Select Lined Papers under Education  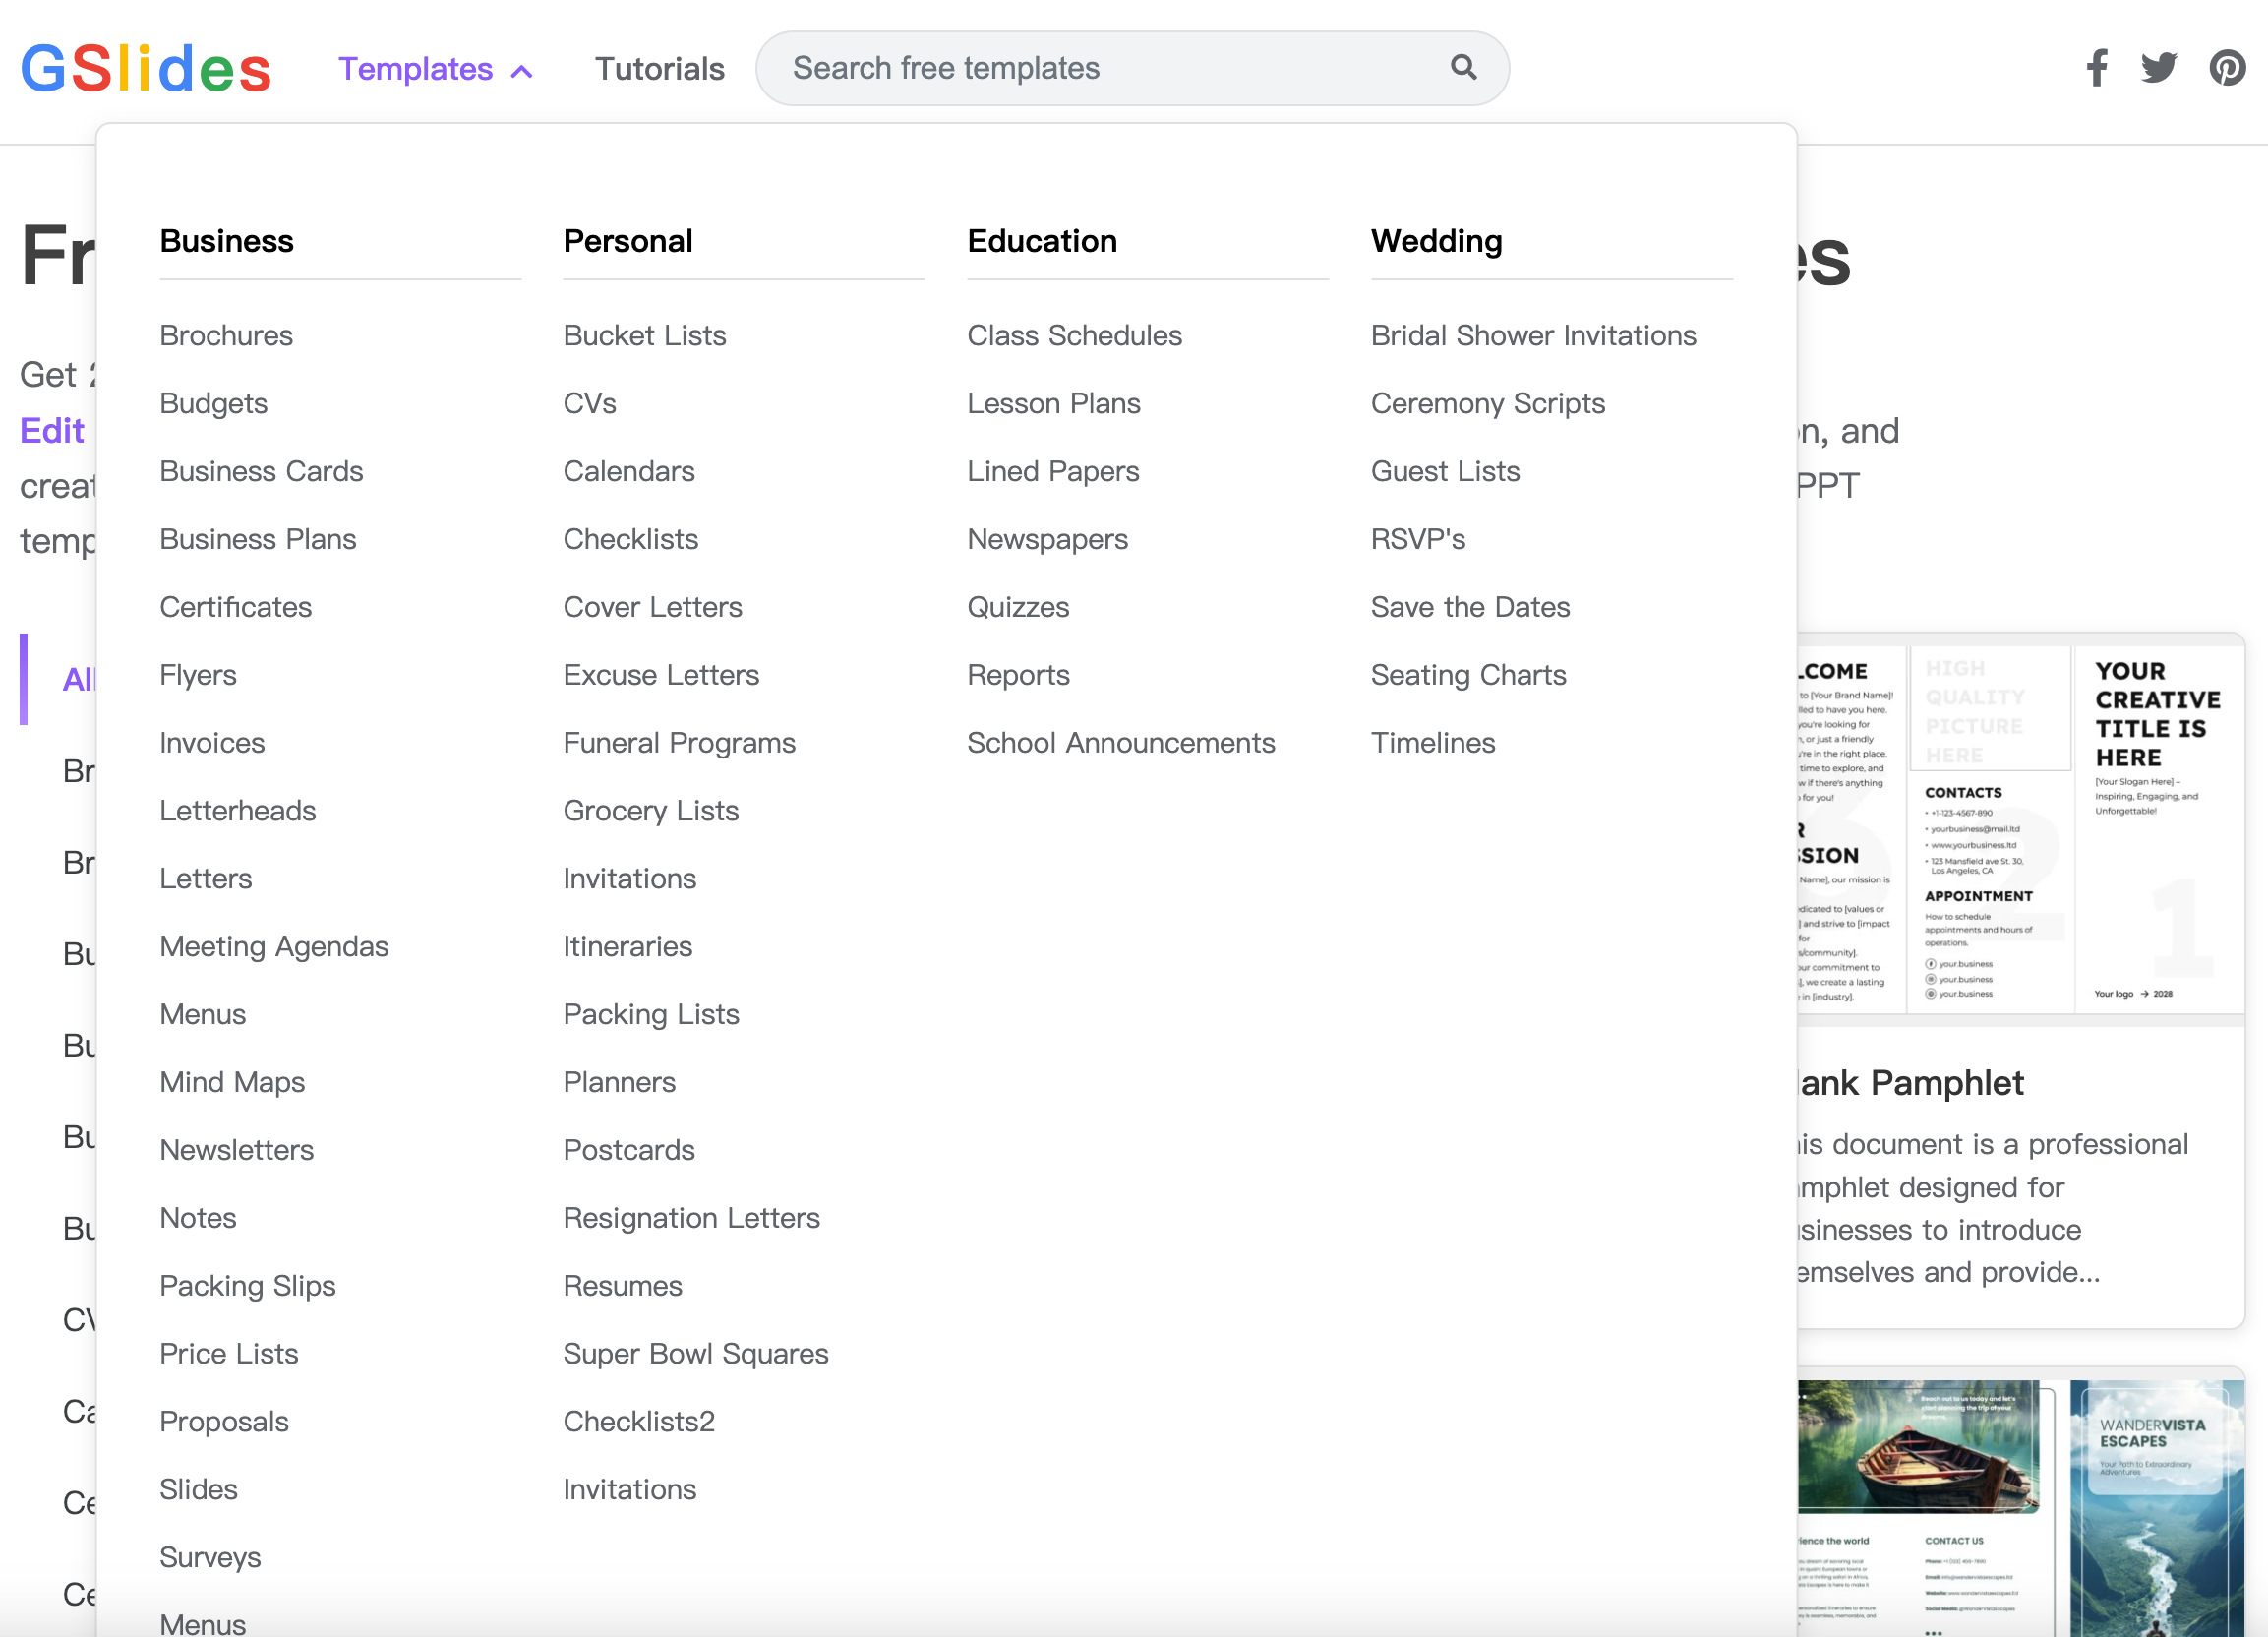[1053, 471]
